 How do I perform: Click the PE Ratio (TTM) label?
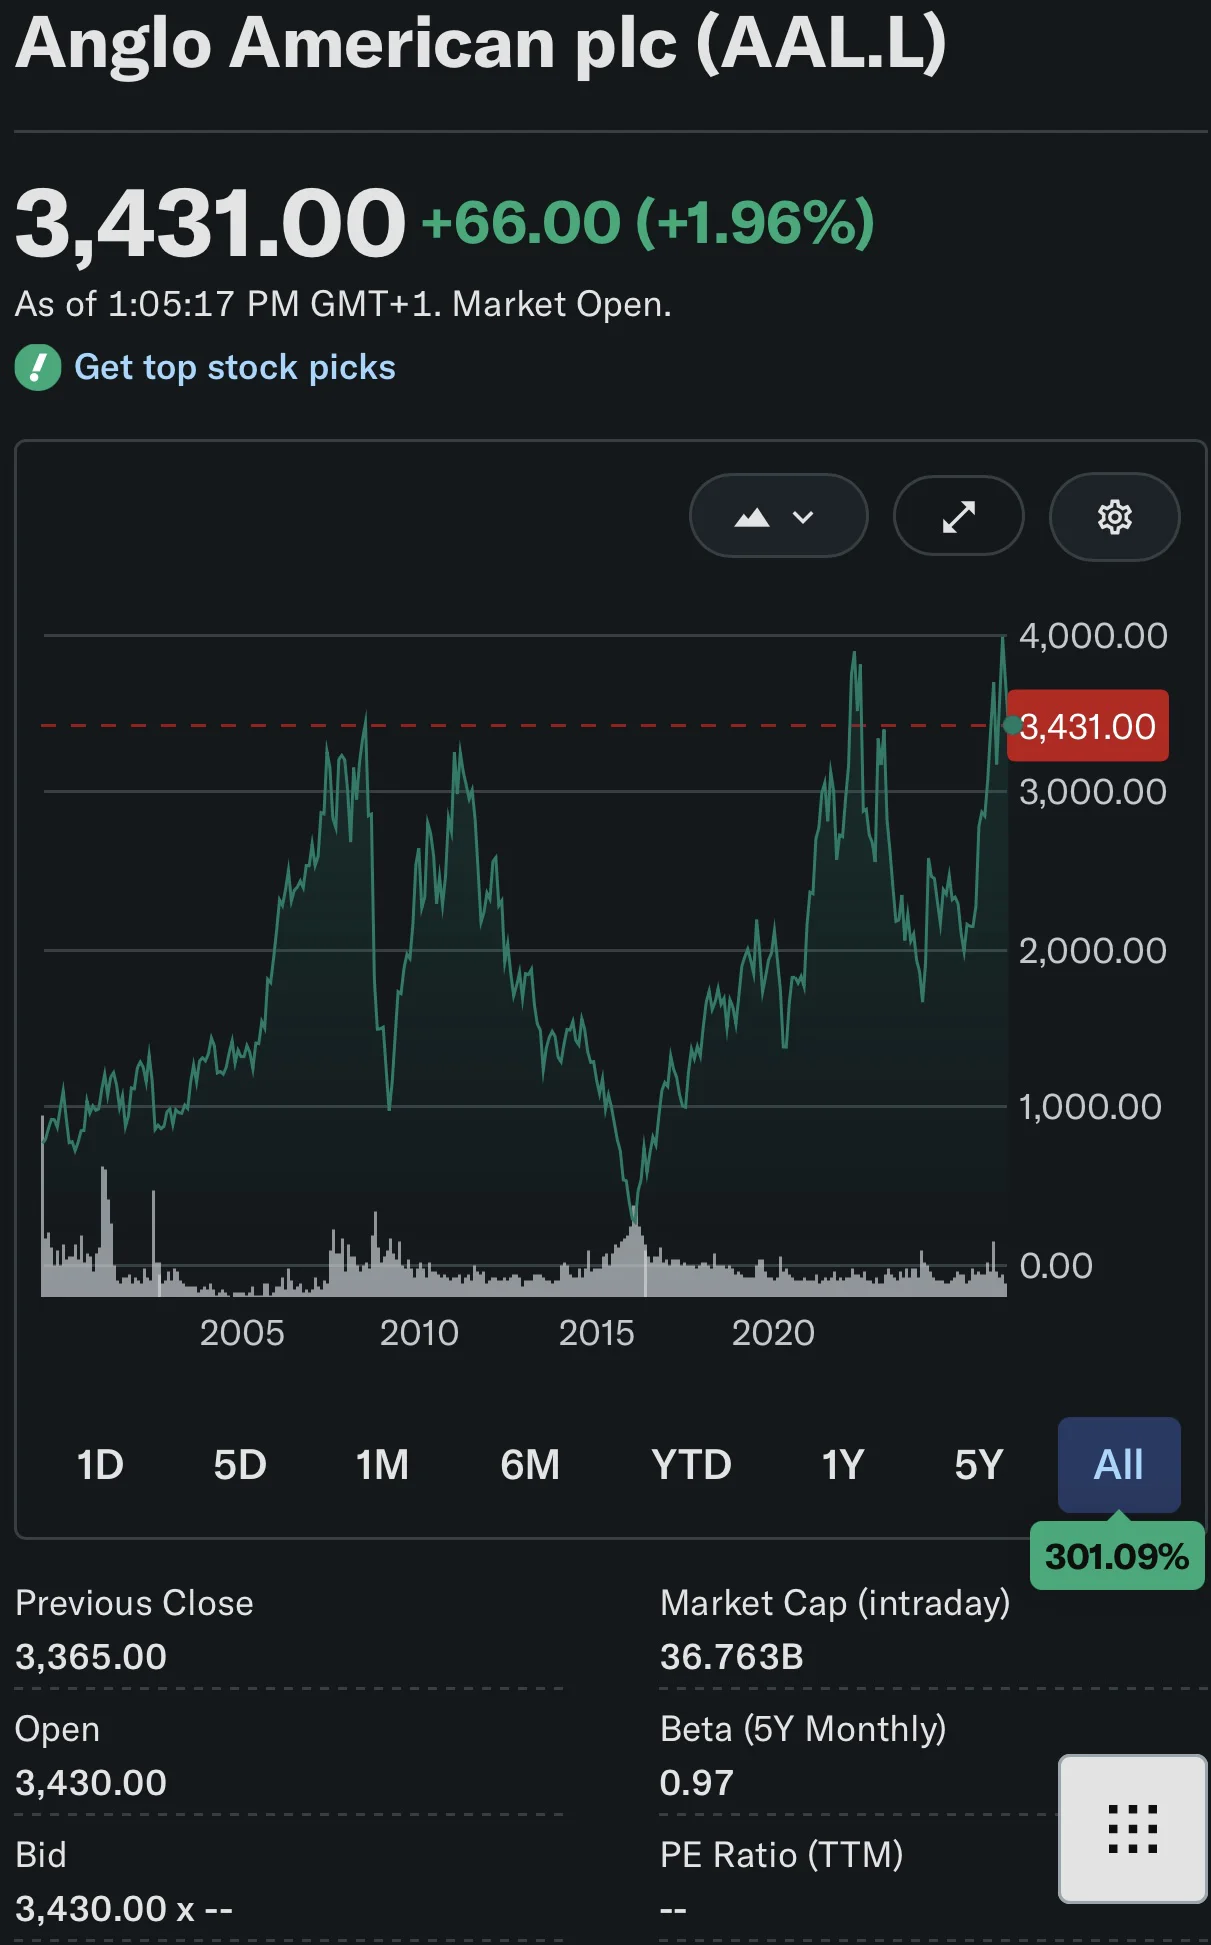[x=782, y=1855]
